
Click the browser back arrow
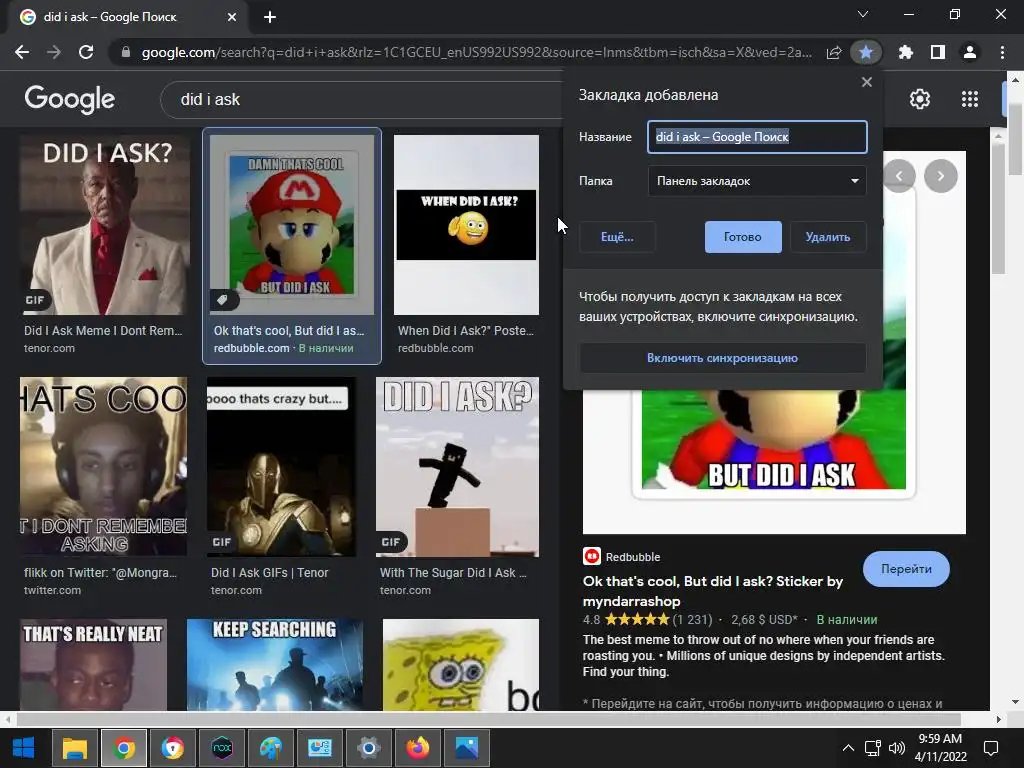[x=22, y=52]
